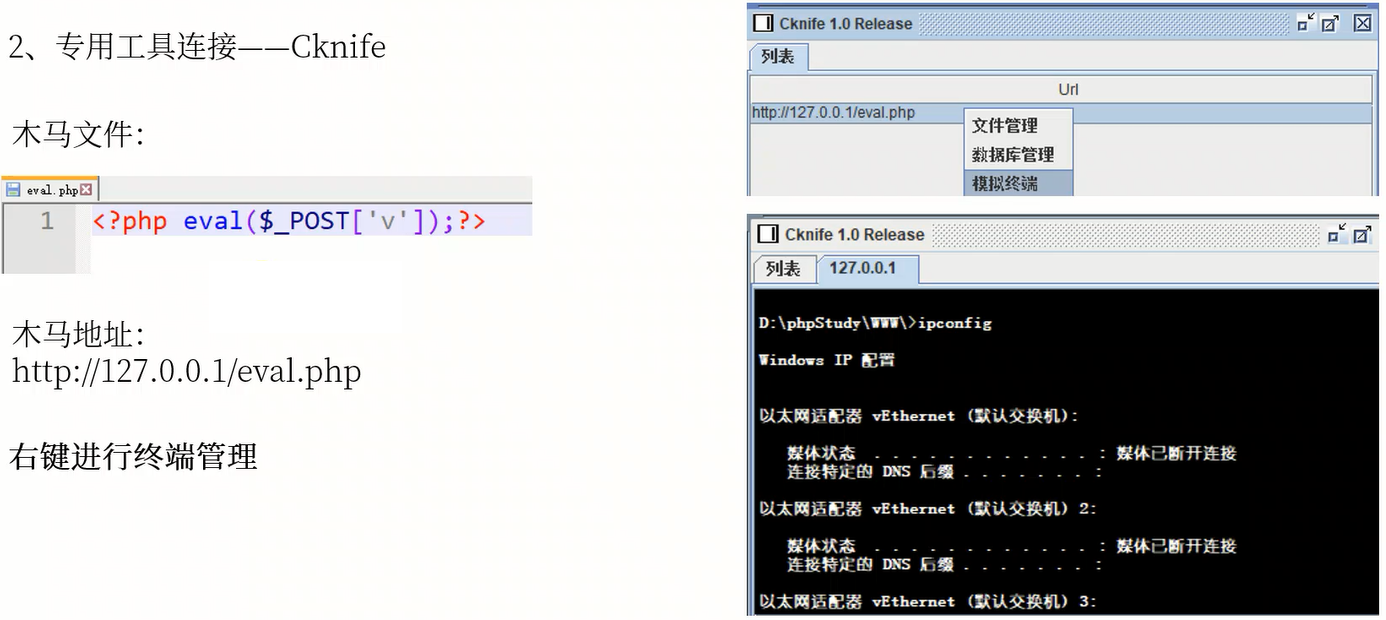The image size is (1386, 620).
Task: Click DNS 后缀 line under first vEthernet adapter
Action: (x=944, y=471)
